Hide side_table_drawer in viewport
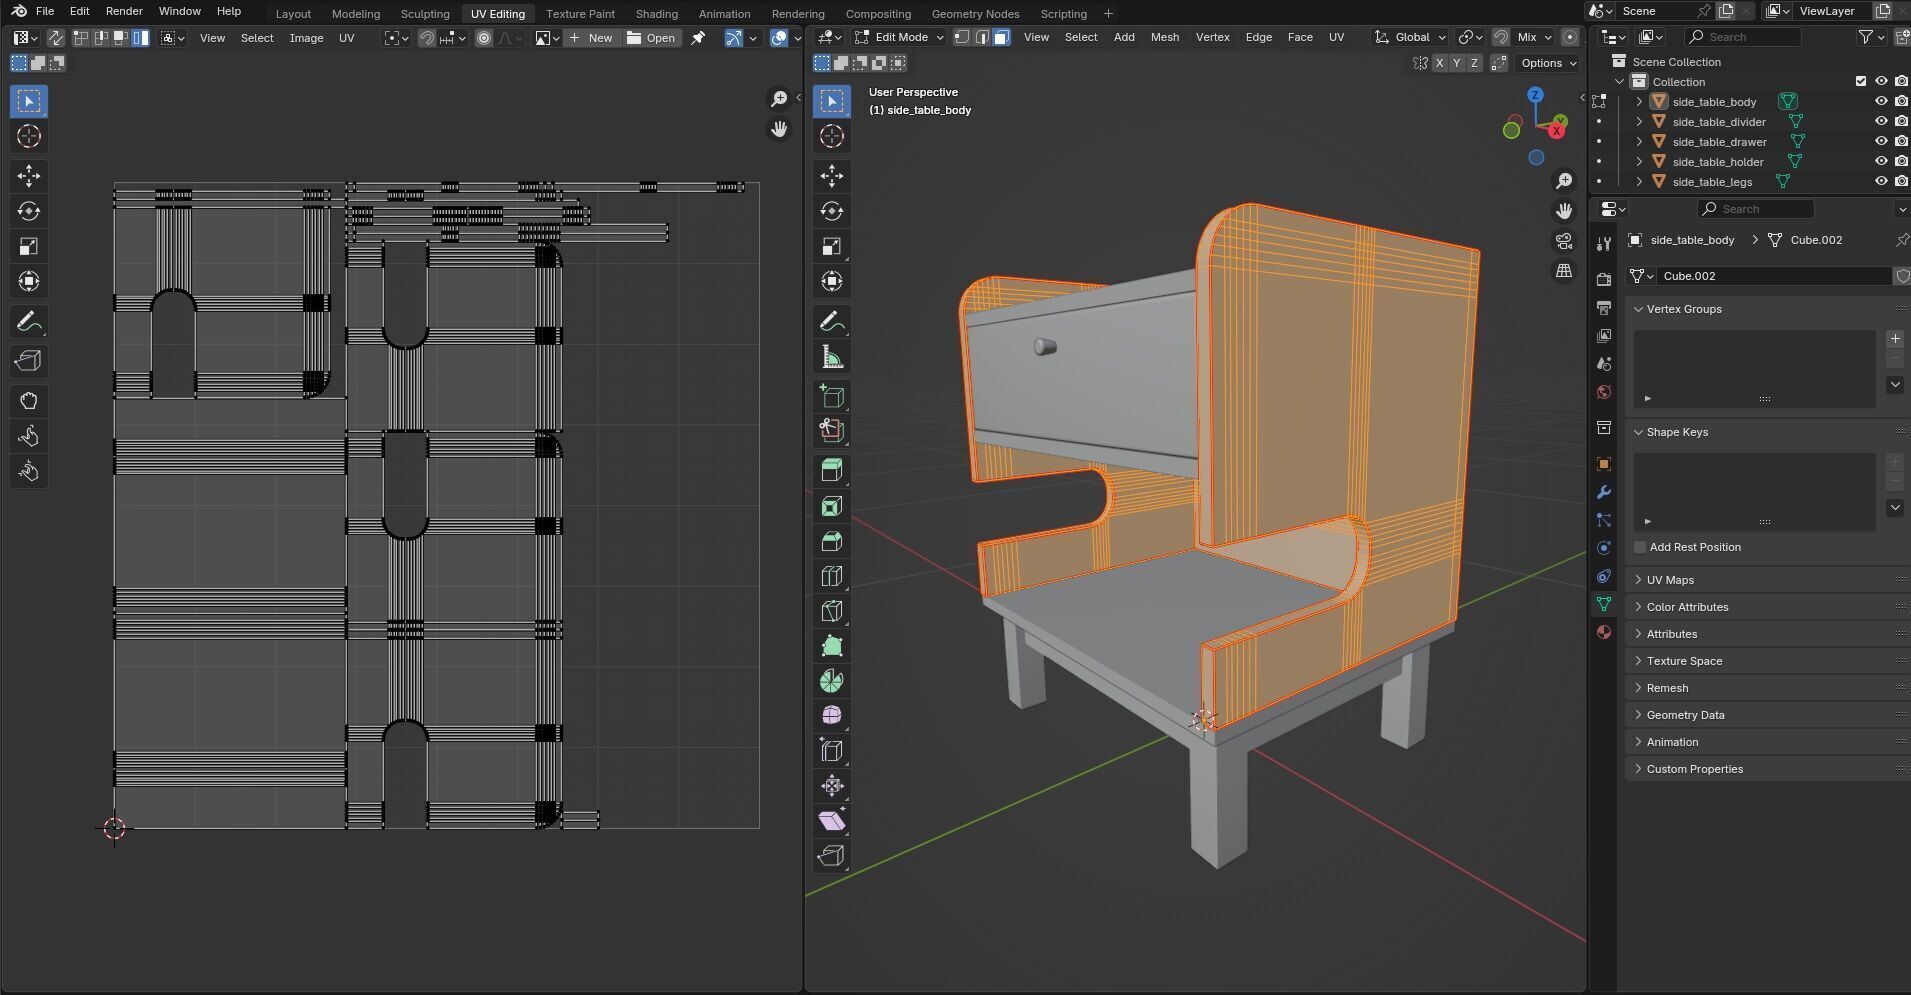The height and width of the screenshot is (995, 1911). [x=1881, y=141]
